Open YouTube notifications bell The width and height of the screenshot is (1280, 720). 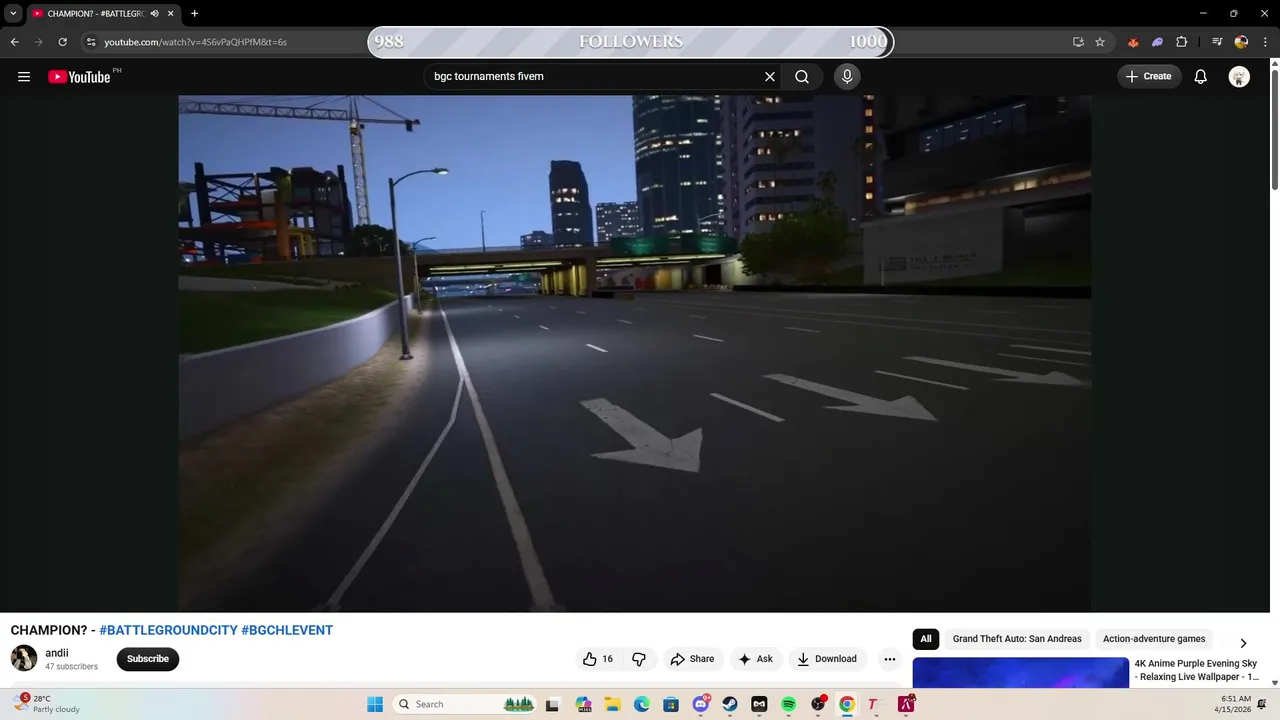pyautogui.click(x=1201, y=77)
